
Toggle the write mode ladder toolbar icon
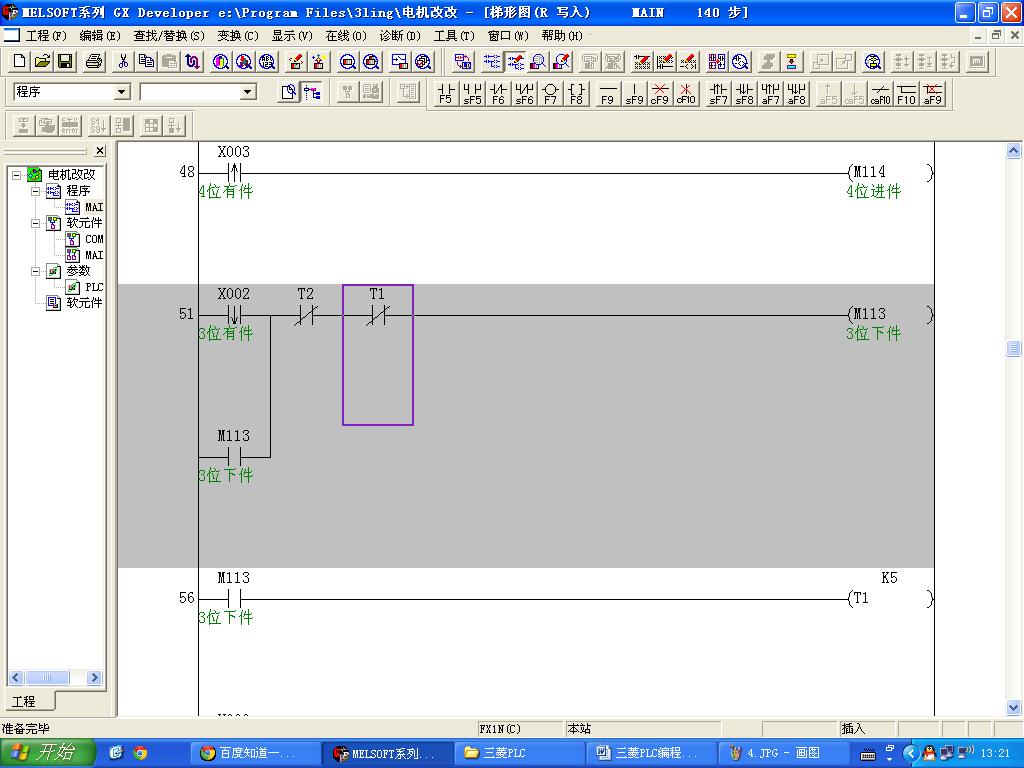point(516,62)
